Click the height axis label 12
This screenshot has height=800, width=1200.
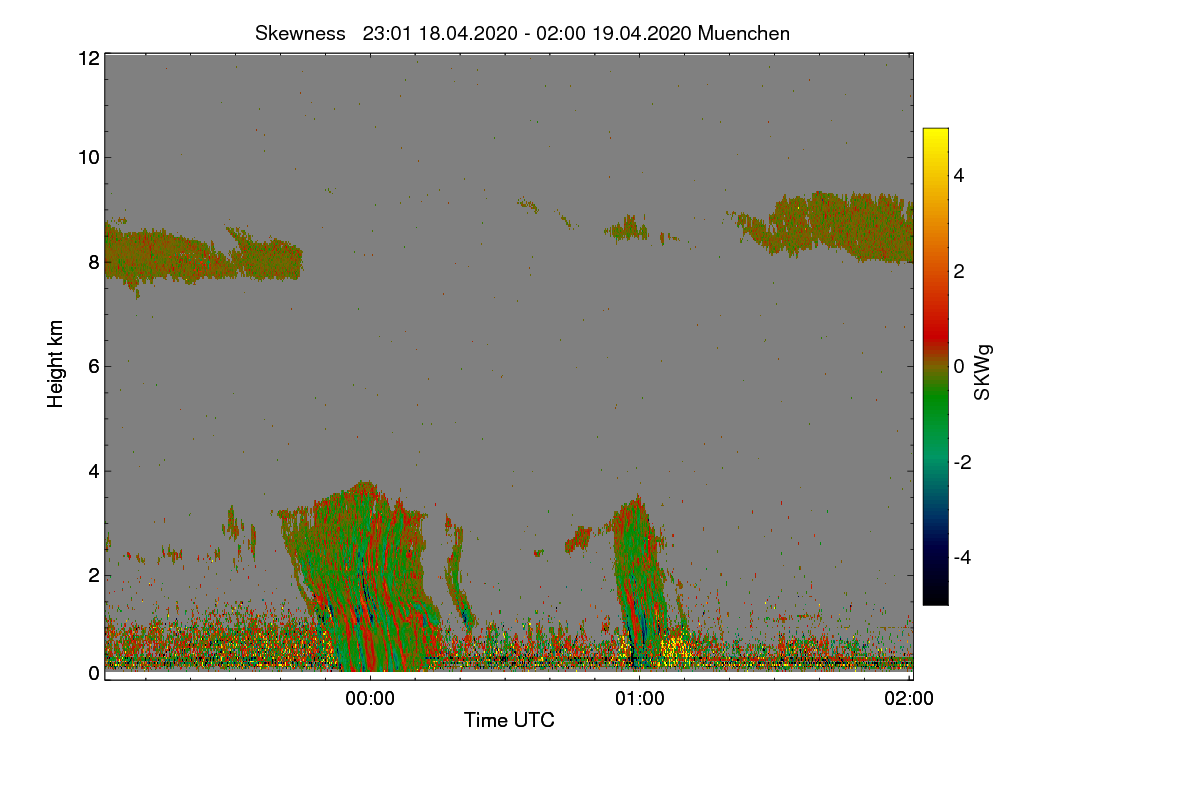coord(87,58)
